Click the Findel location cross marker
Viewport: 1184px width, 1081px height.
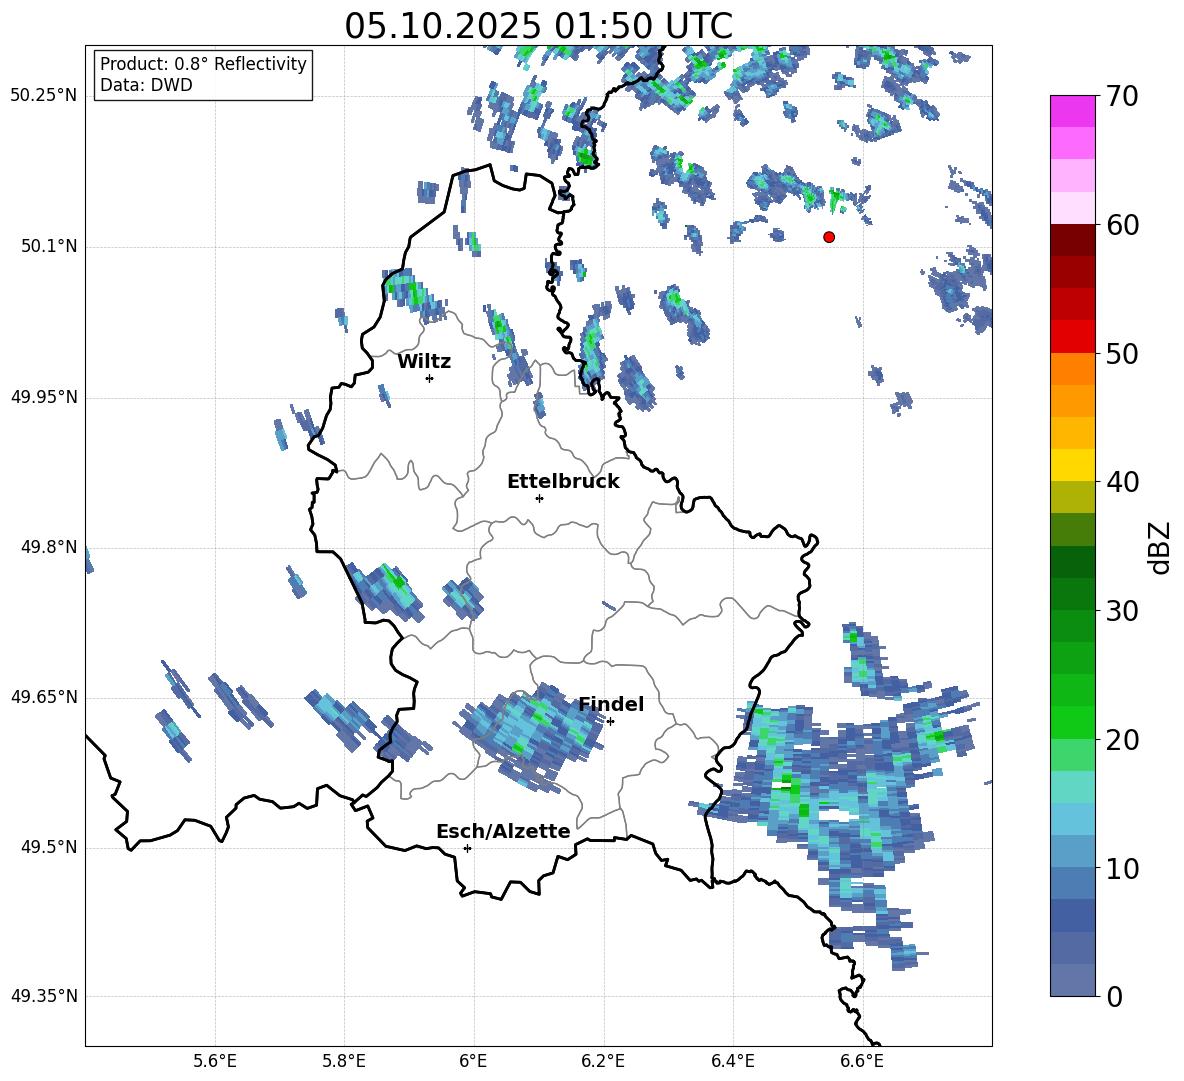click(x=610, y=721)
